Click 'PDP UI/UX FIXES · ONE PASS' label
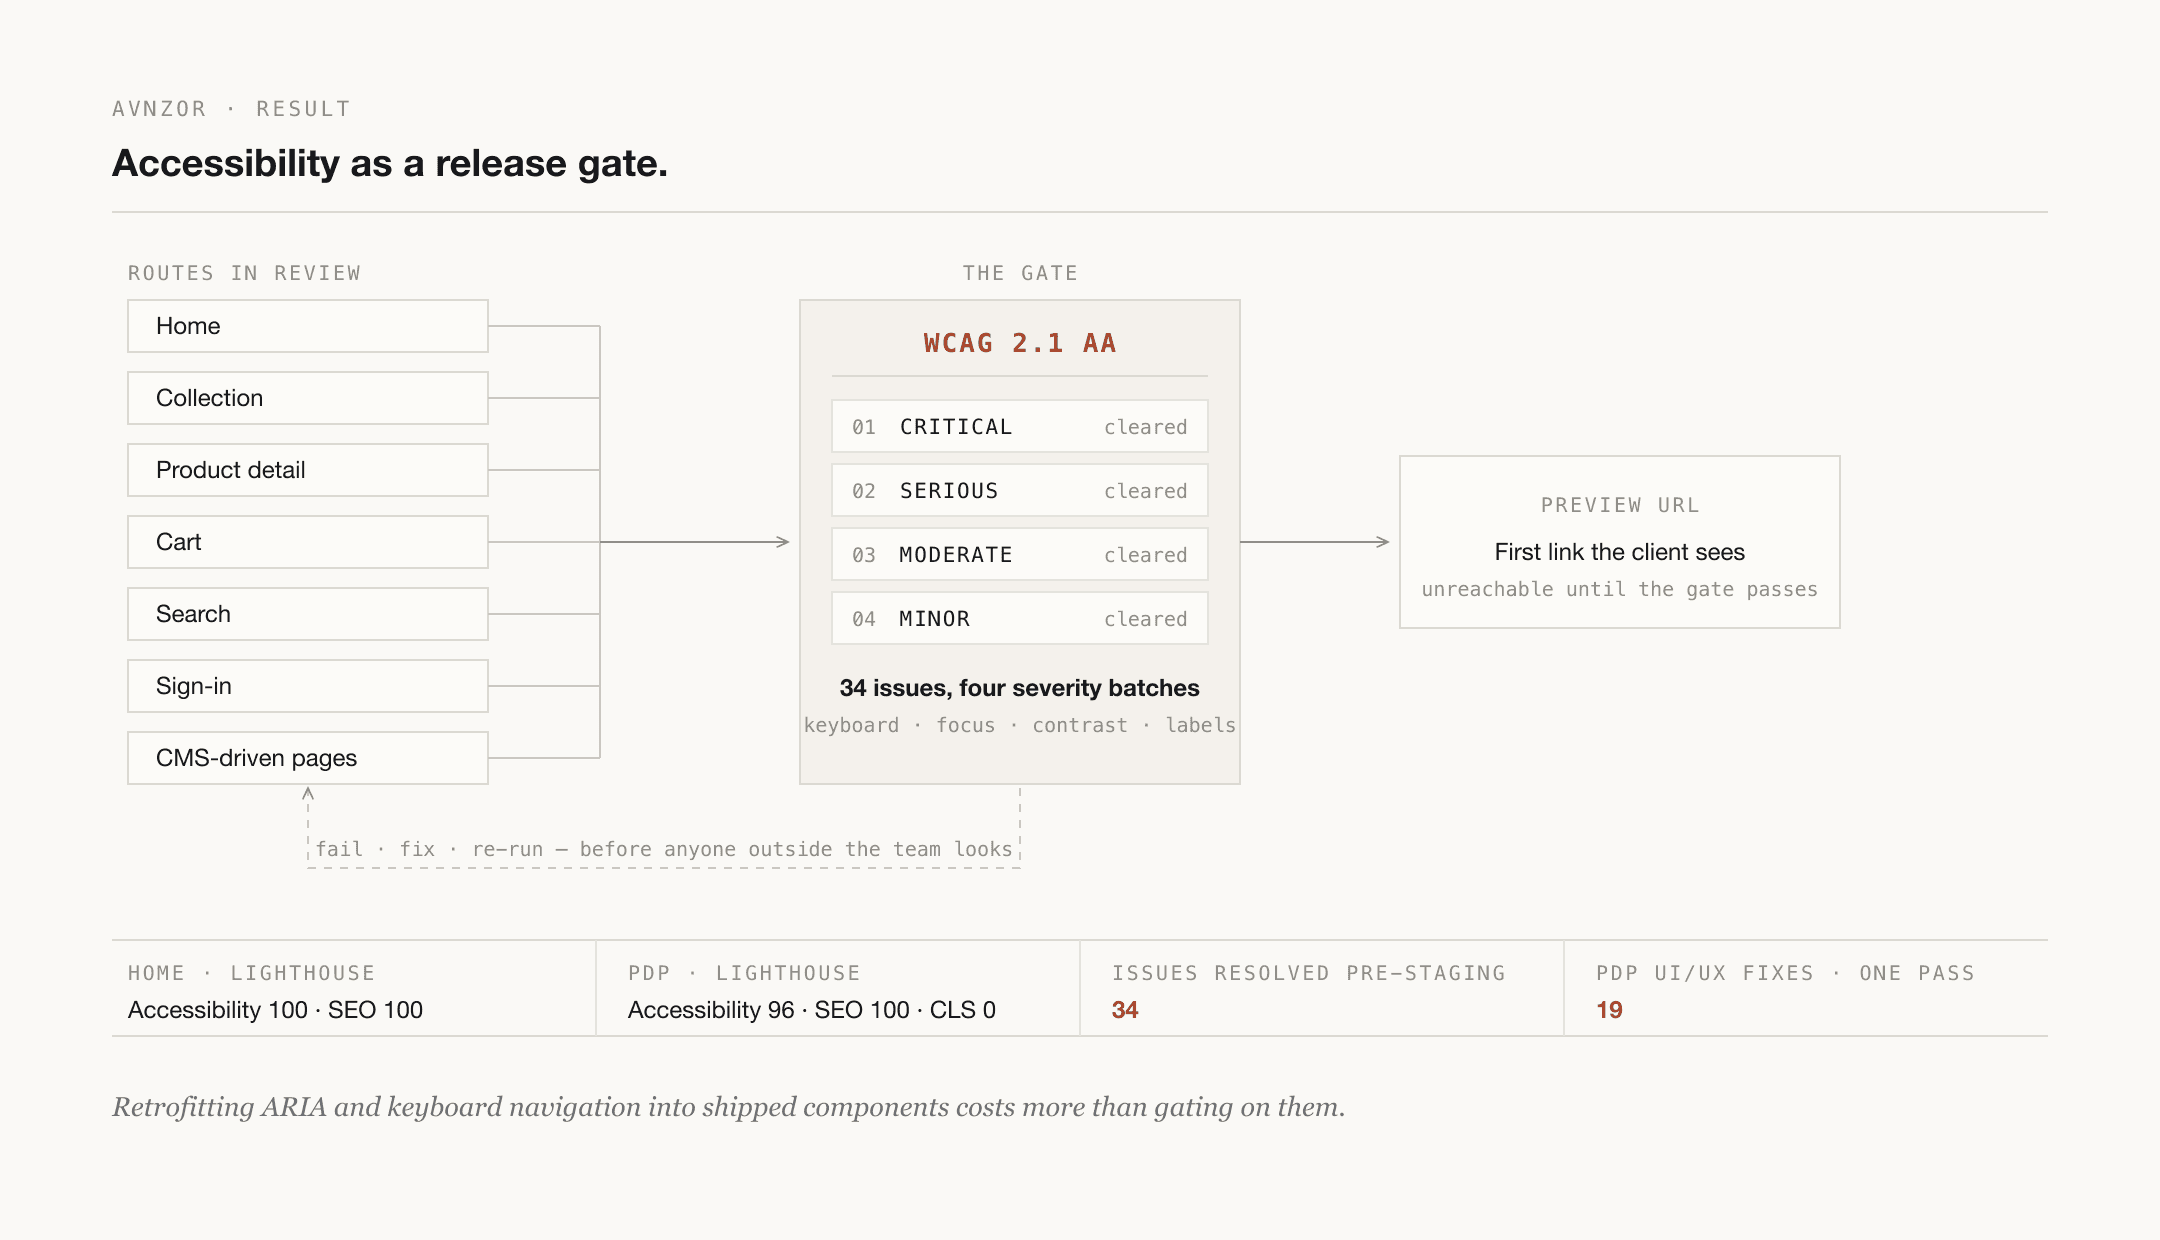The width and height of the screenshot is (2160, 1240). (x=1785, y=973)
